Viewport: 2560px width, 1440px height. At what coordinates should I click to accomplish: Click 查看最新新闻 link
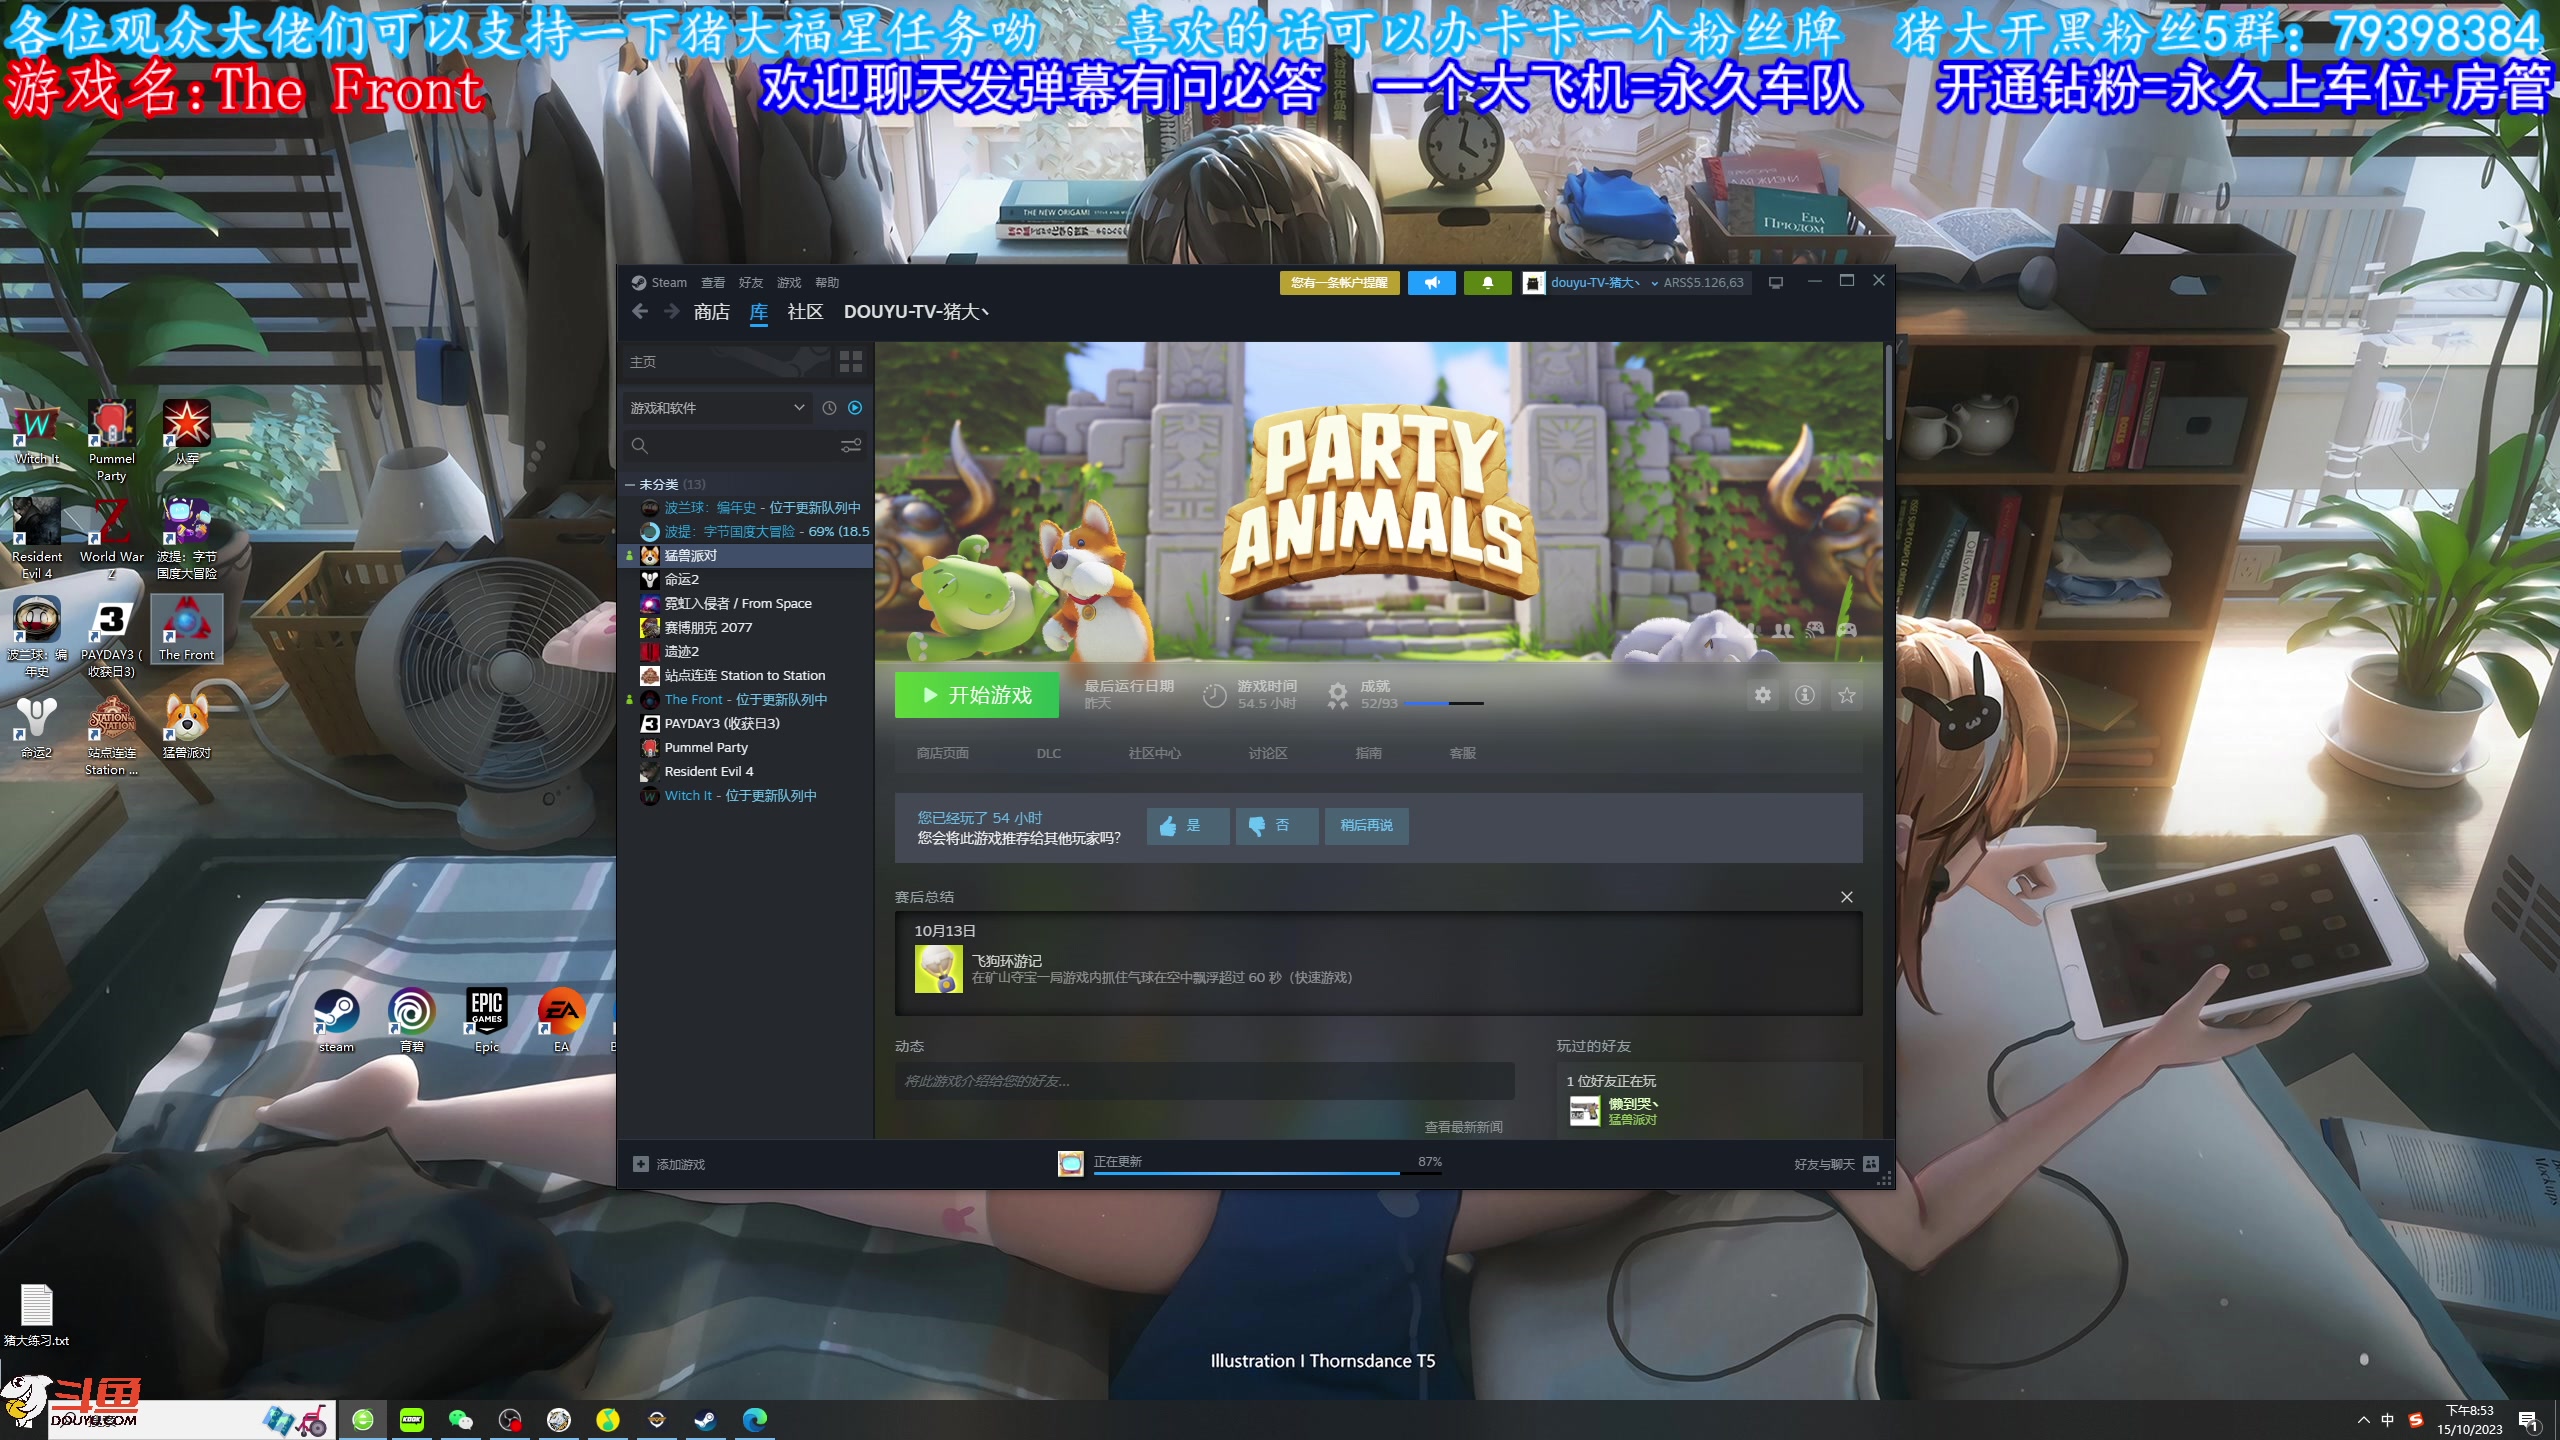pos(1463,1127)
